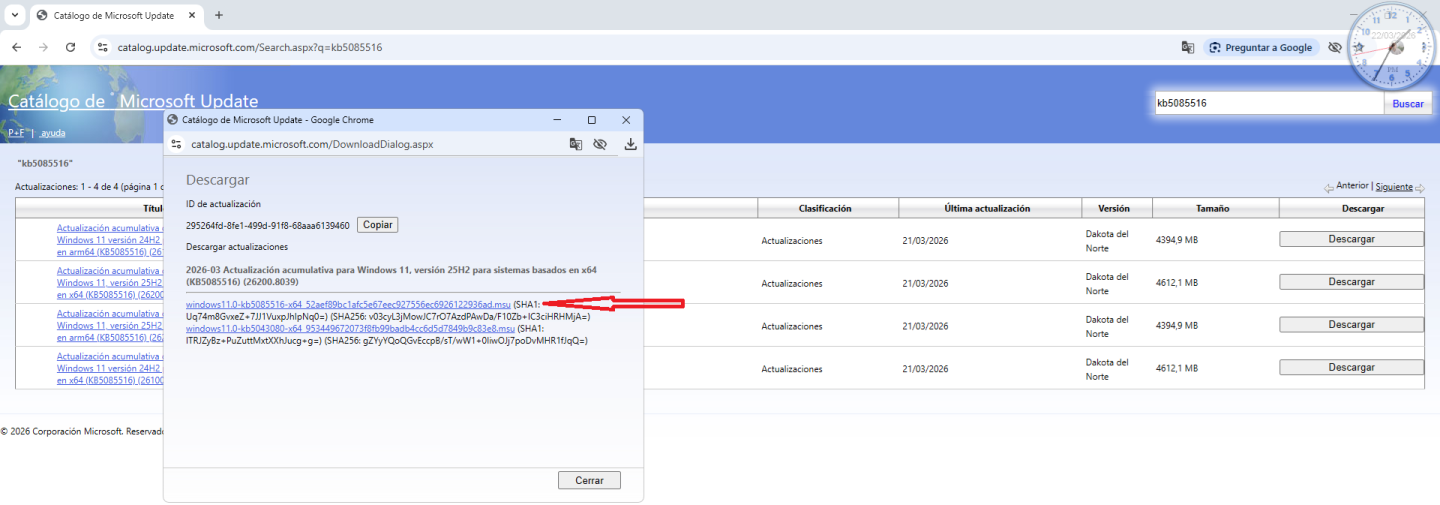The height and width of the screenshot is (505, 1440).
Task: Click the translate icon in the popup address bar
Action: click(x=575, y=144)
